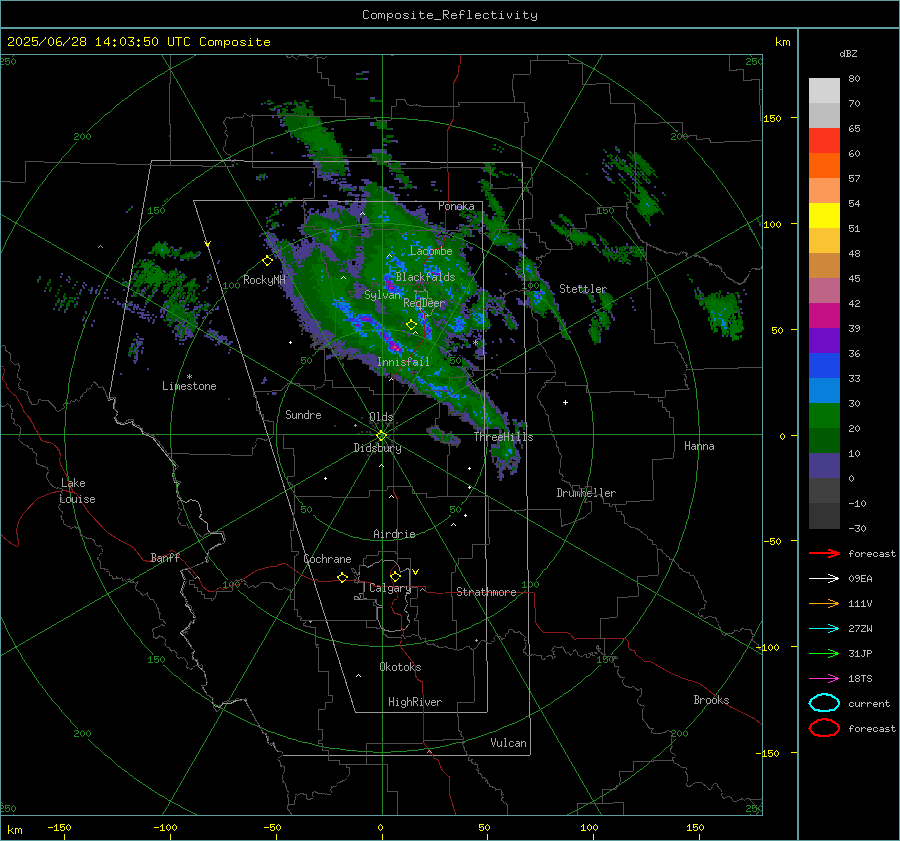Click the RedDeer city label
This screenshot has height=841, width=900.
click(x=424, y=303)
